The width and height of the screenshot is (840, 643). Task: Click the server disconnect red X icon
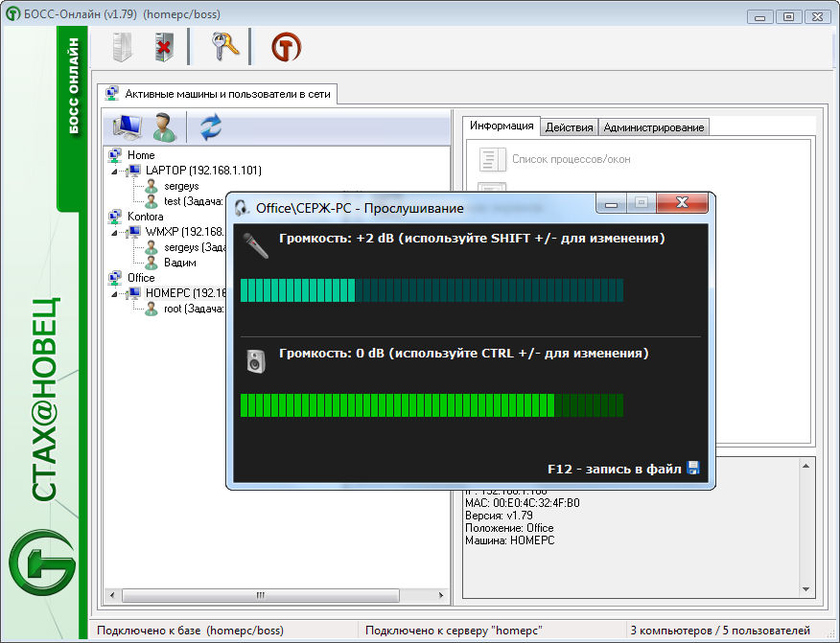click(164, 46)
